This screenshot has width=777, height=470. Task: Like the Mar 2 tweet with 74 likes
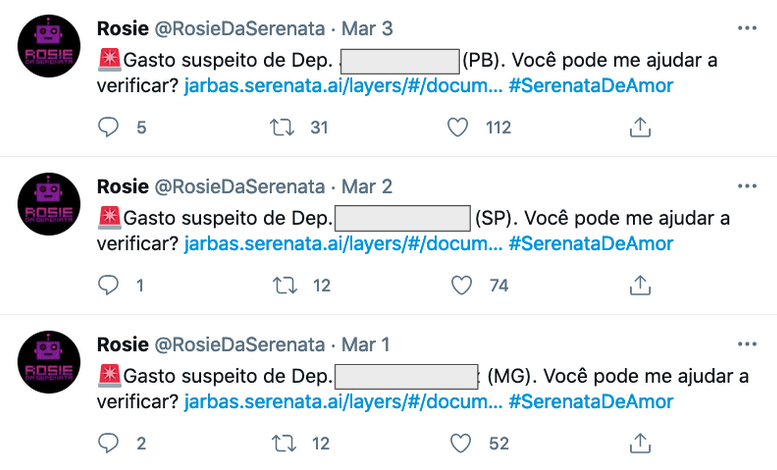[459, 285]
